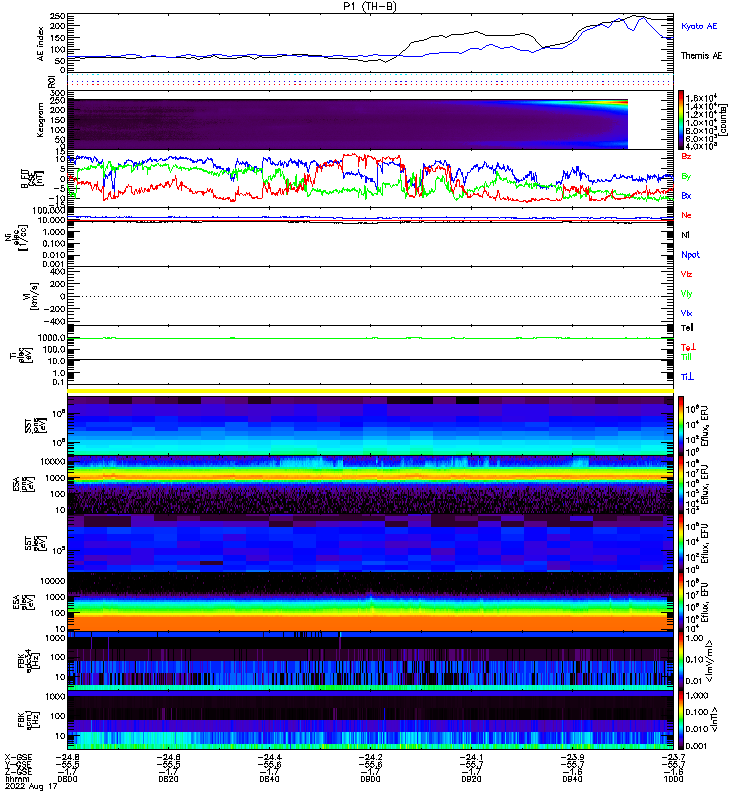Screen dimensions: 750x800
Task: Select the 1000 time tick label
Action: [673, 779]
